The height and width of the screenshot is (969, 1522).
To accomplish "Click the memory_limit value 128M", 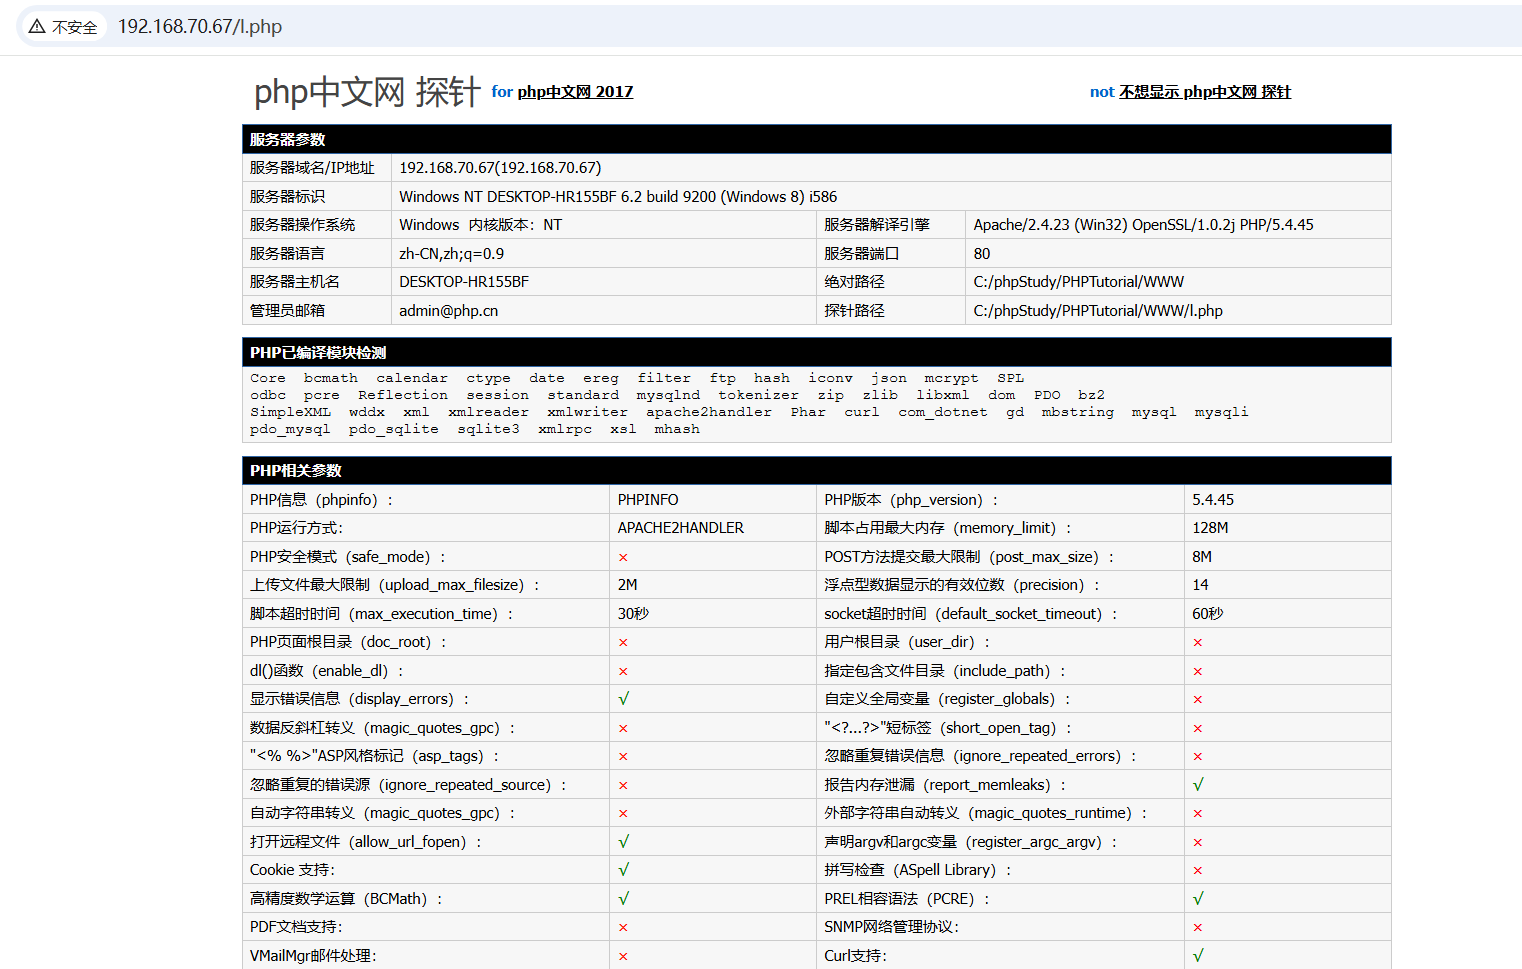I will coord(1210,528).
